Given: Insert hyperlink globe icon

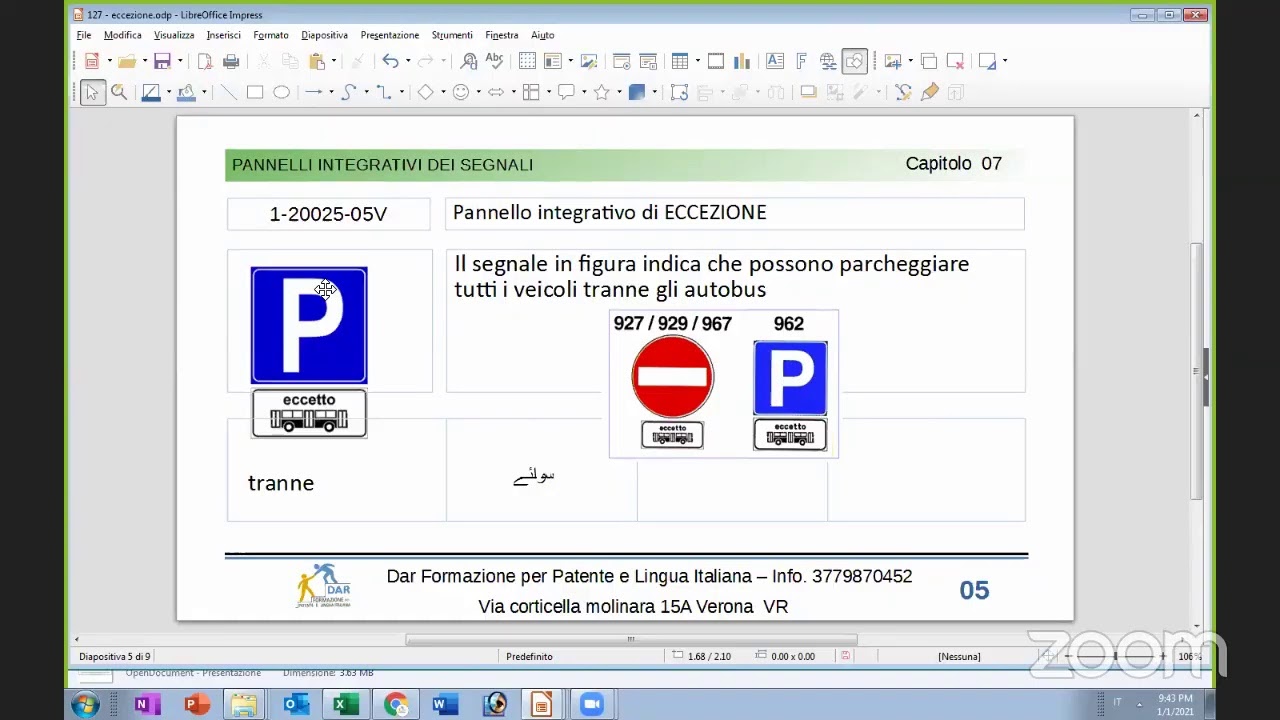Looking at the screenshot, I should [x=828, y=61].
